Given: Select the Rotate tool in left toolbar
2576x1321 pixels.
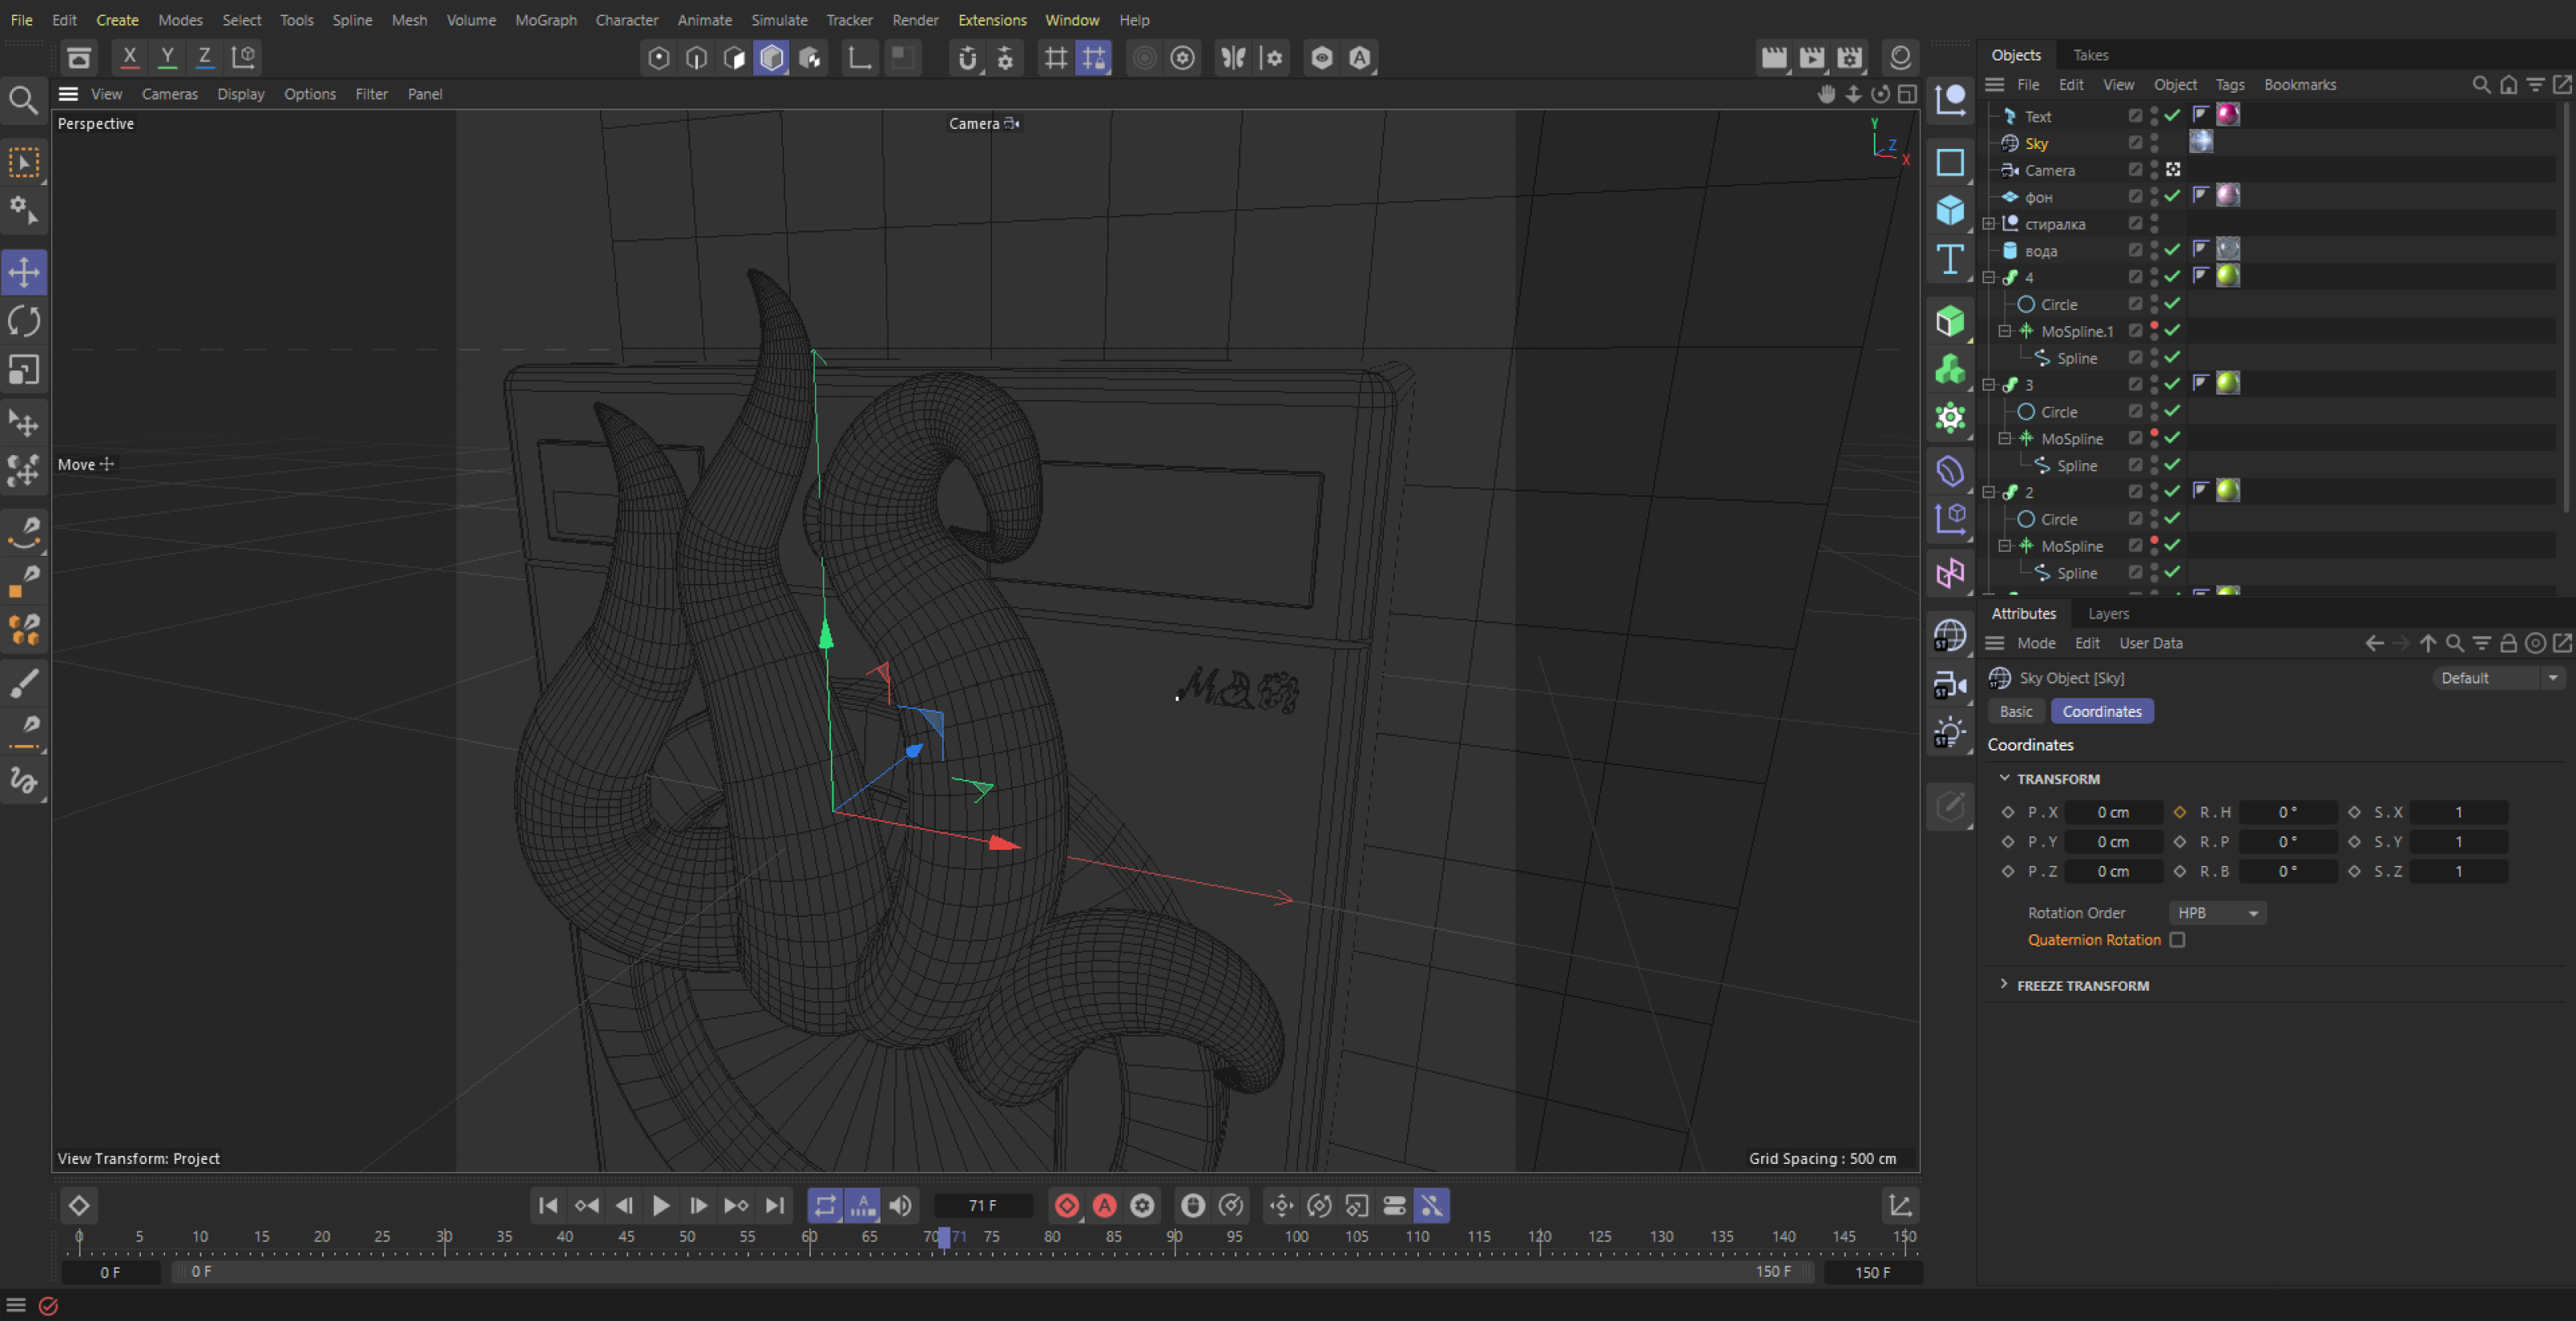Looking at the screenshot, I should (24, 321).
